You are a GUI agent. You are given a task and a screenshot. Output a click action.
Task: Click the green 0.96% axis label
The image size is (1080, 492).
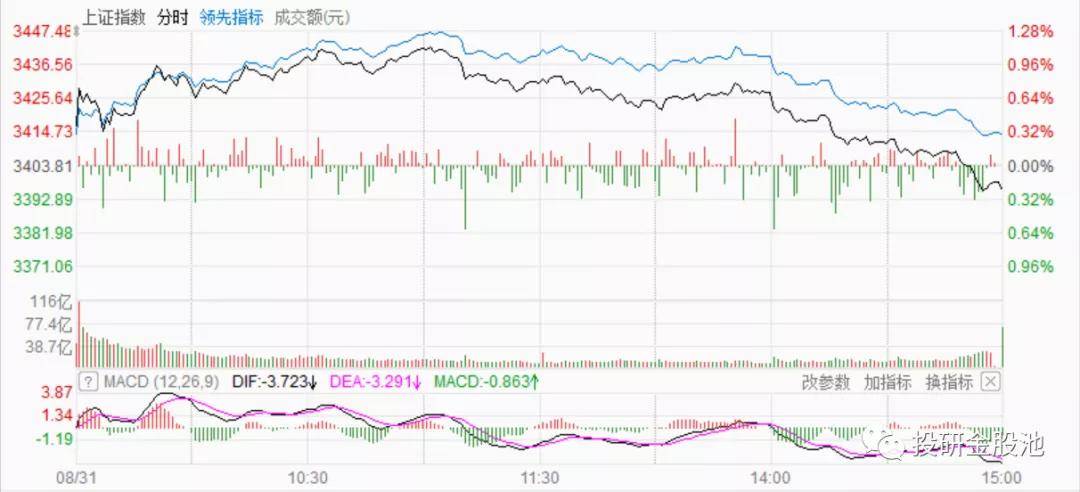pos(1030,266)
